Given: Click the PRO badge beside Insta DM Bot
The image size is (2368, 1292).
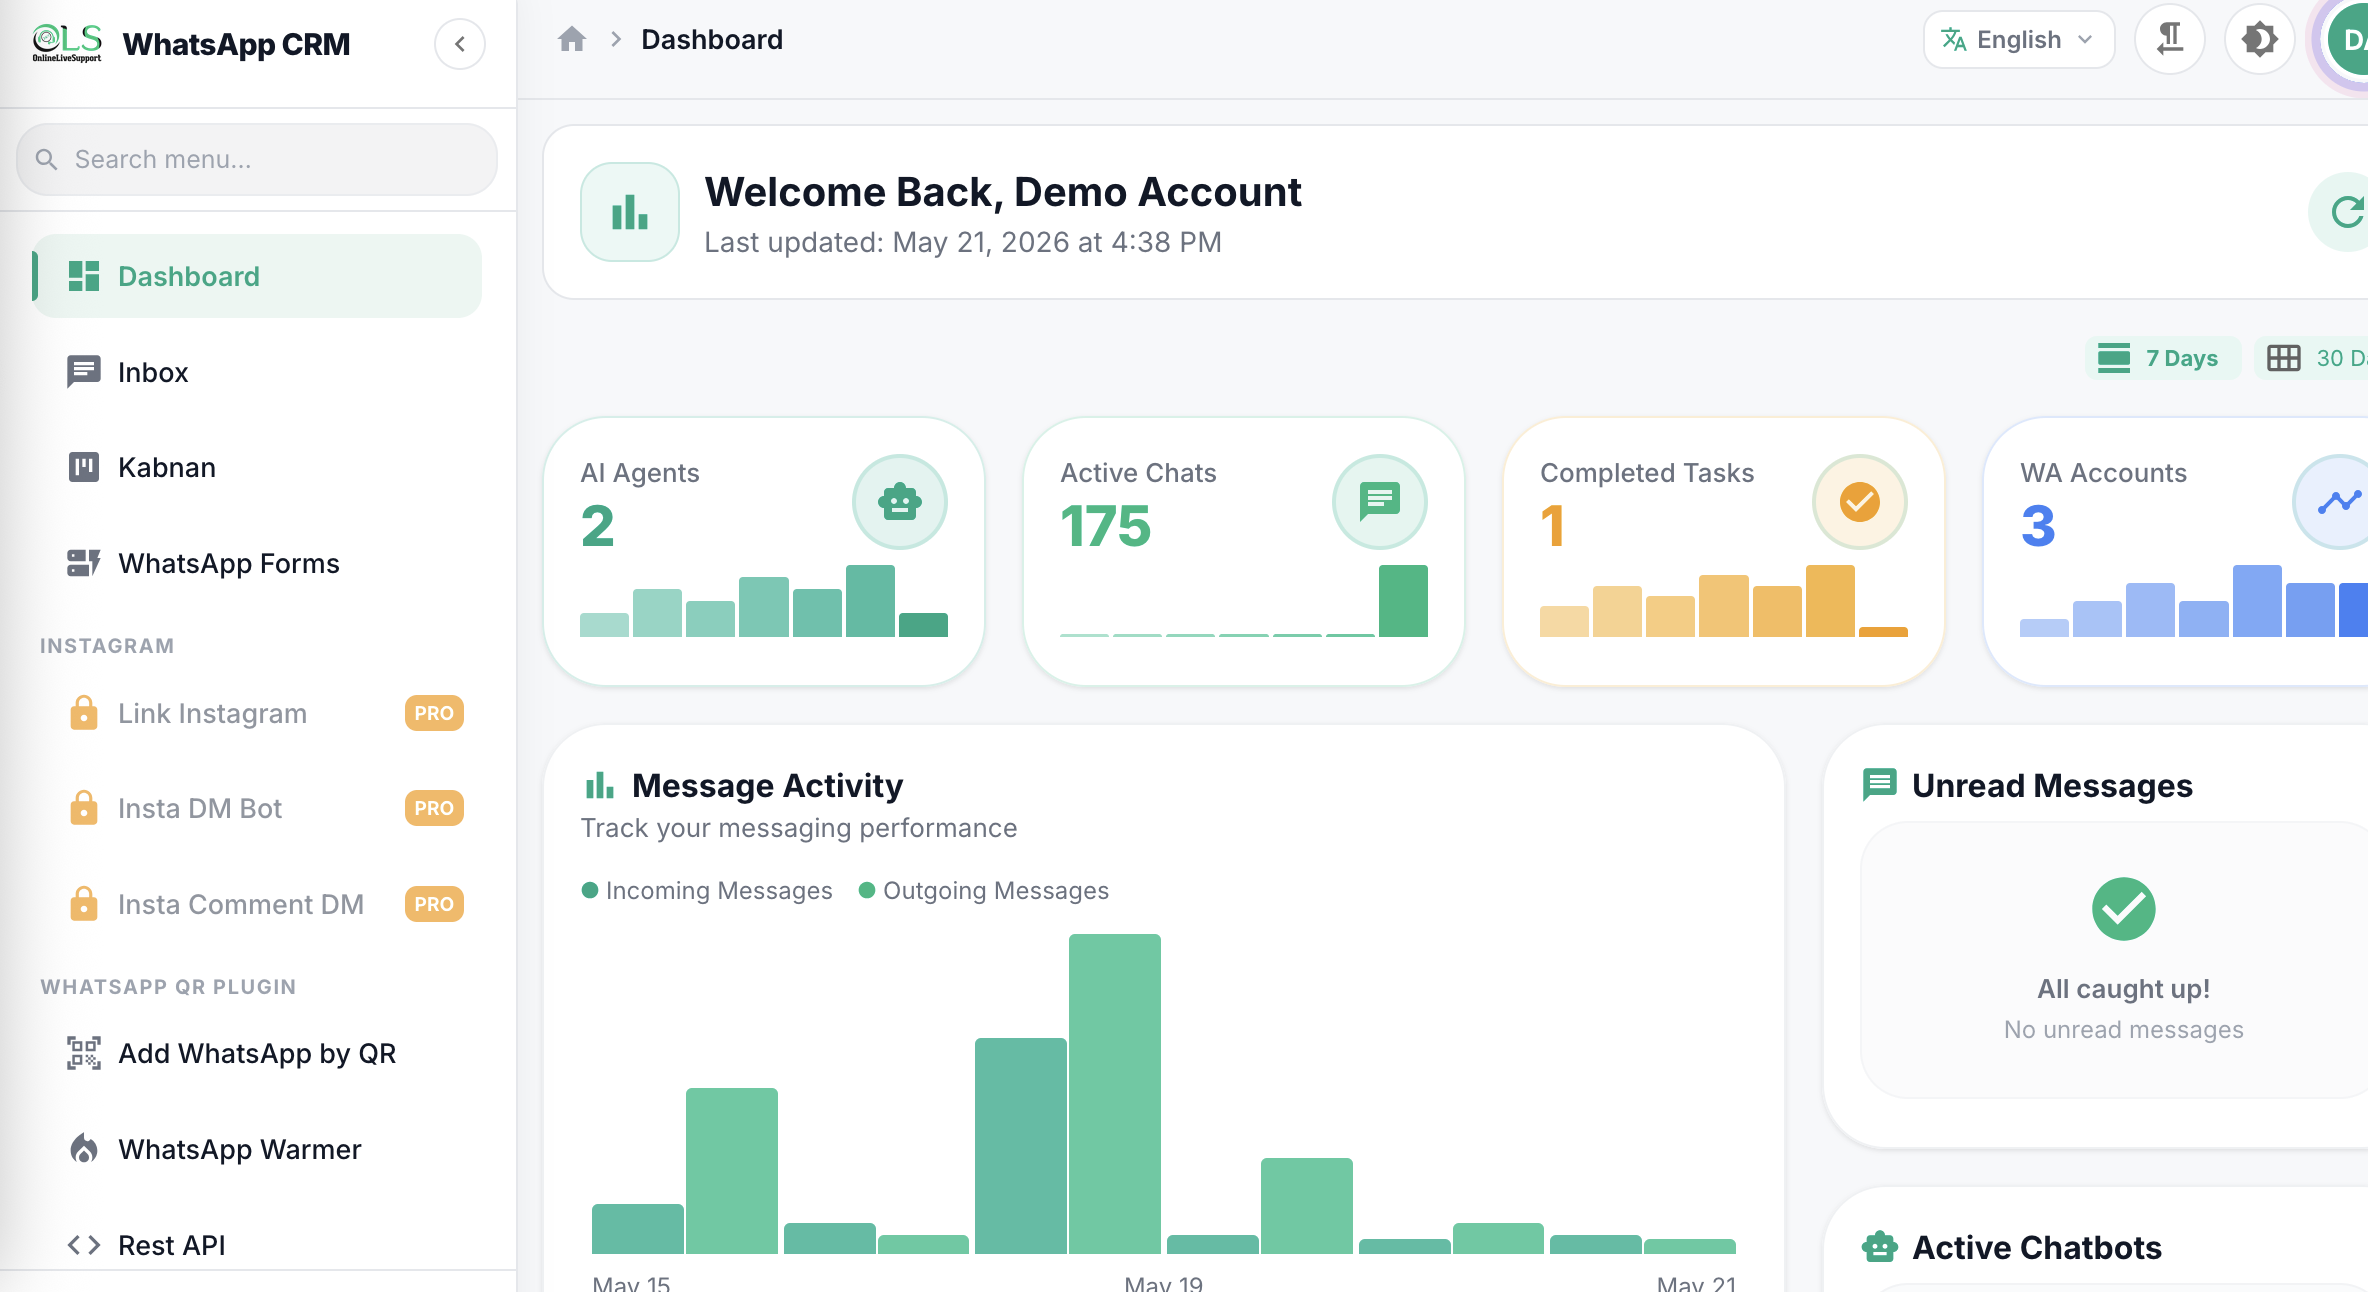Looking at the screenshot, I should click(434, 808).
